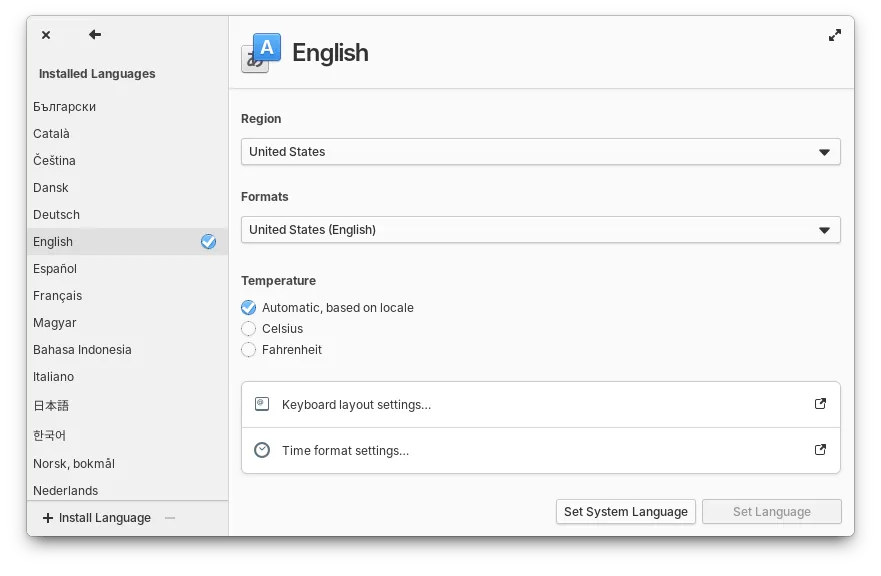Viewport: 881px width, 576px height.
Task: Click the keyboard icon beside layout settings
Action: [262, 404]
